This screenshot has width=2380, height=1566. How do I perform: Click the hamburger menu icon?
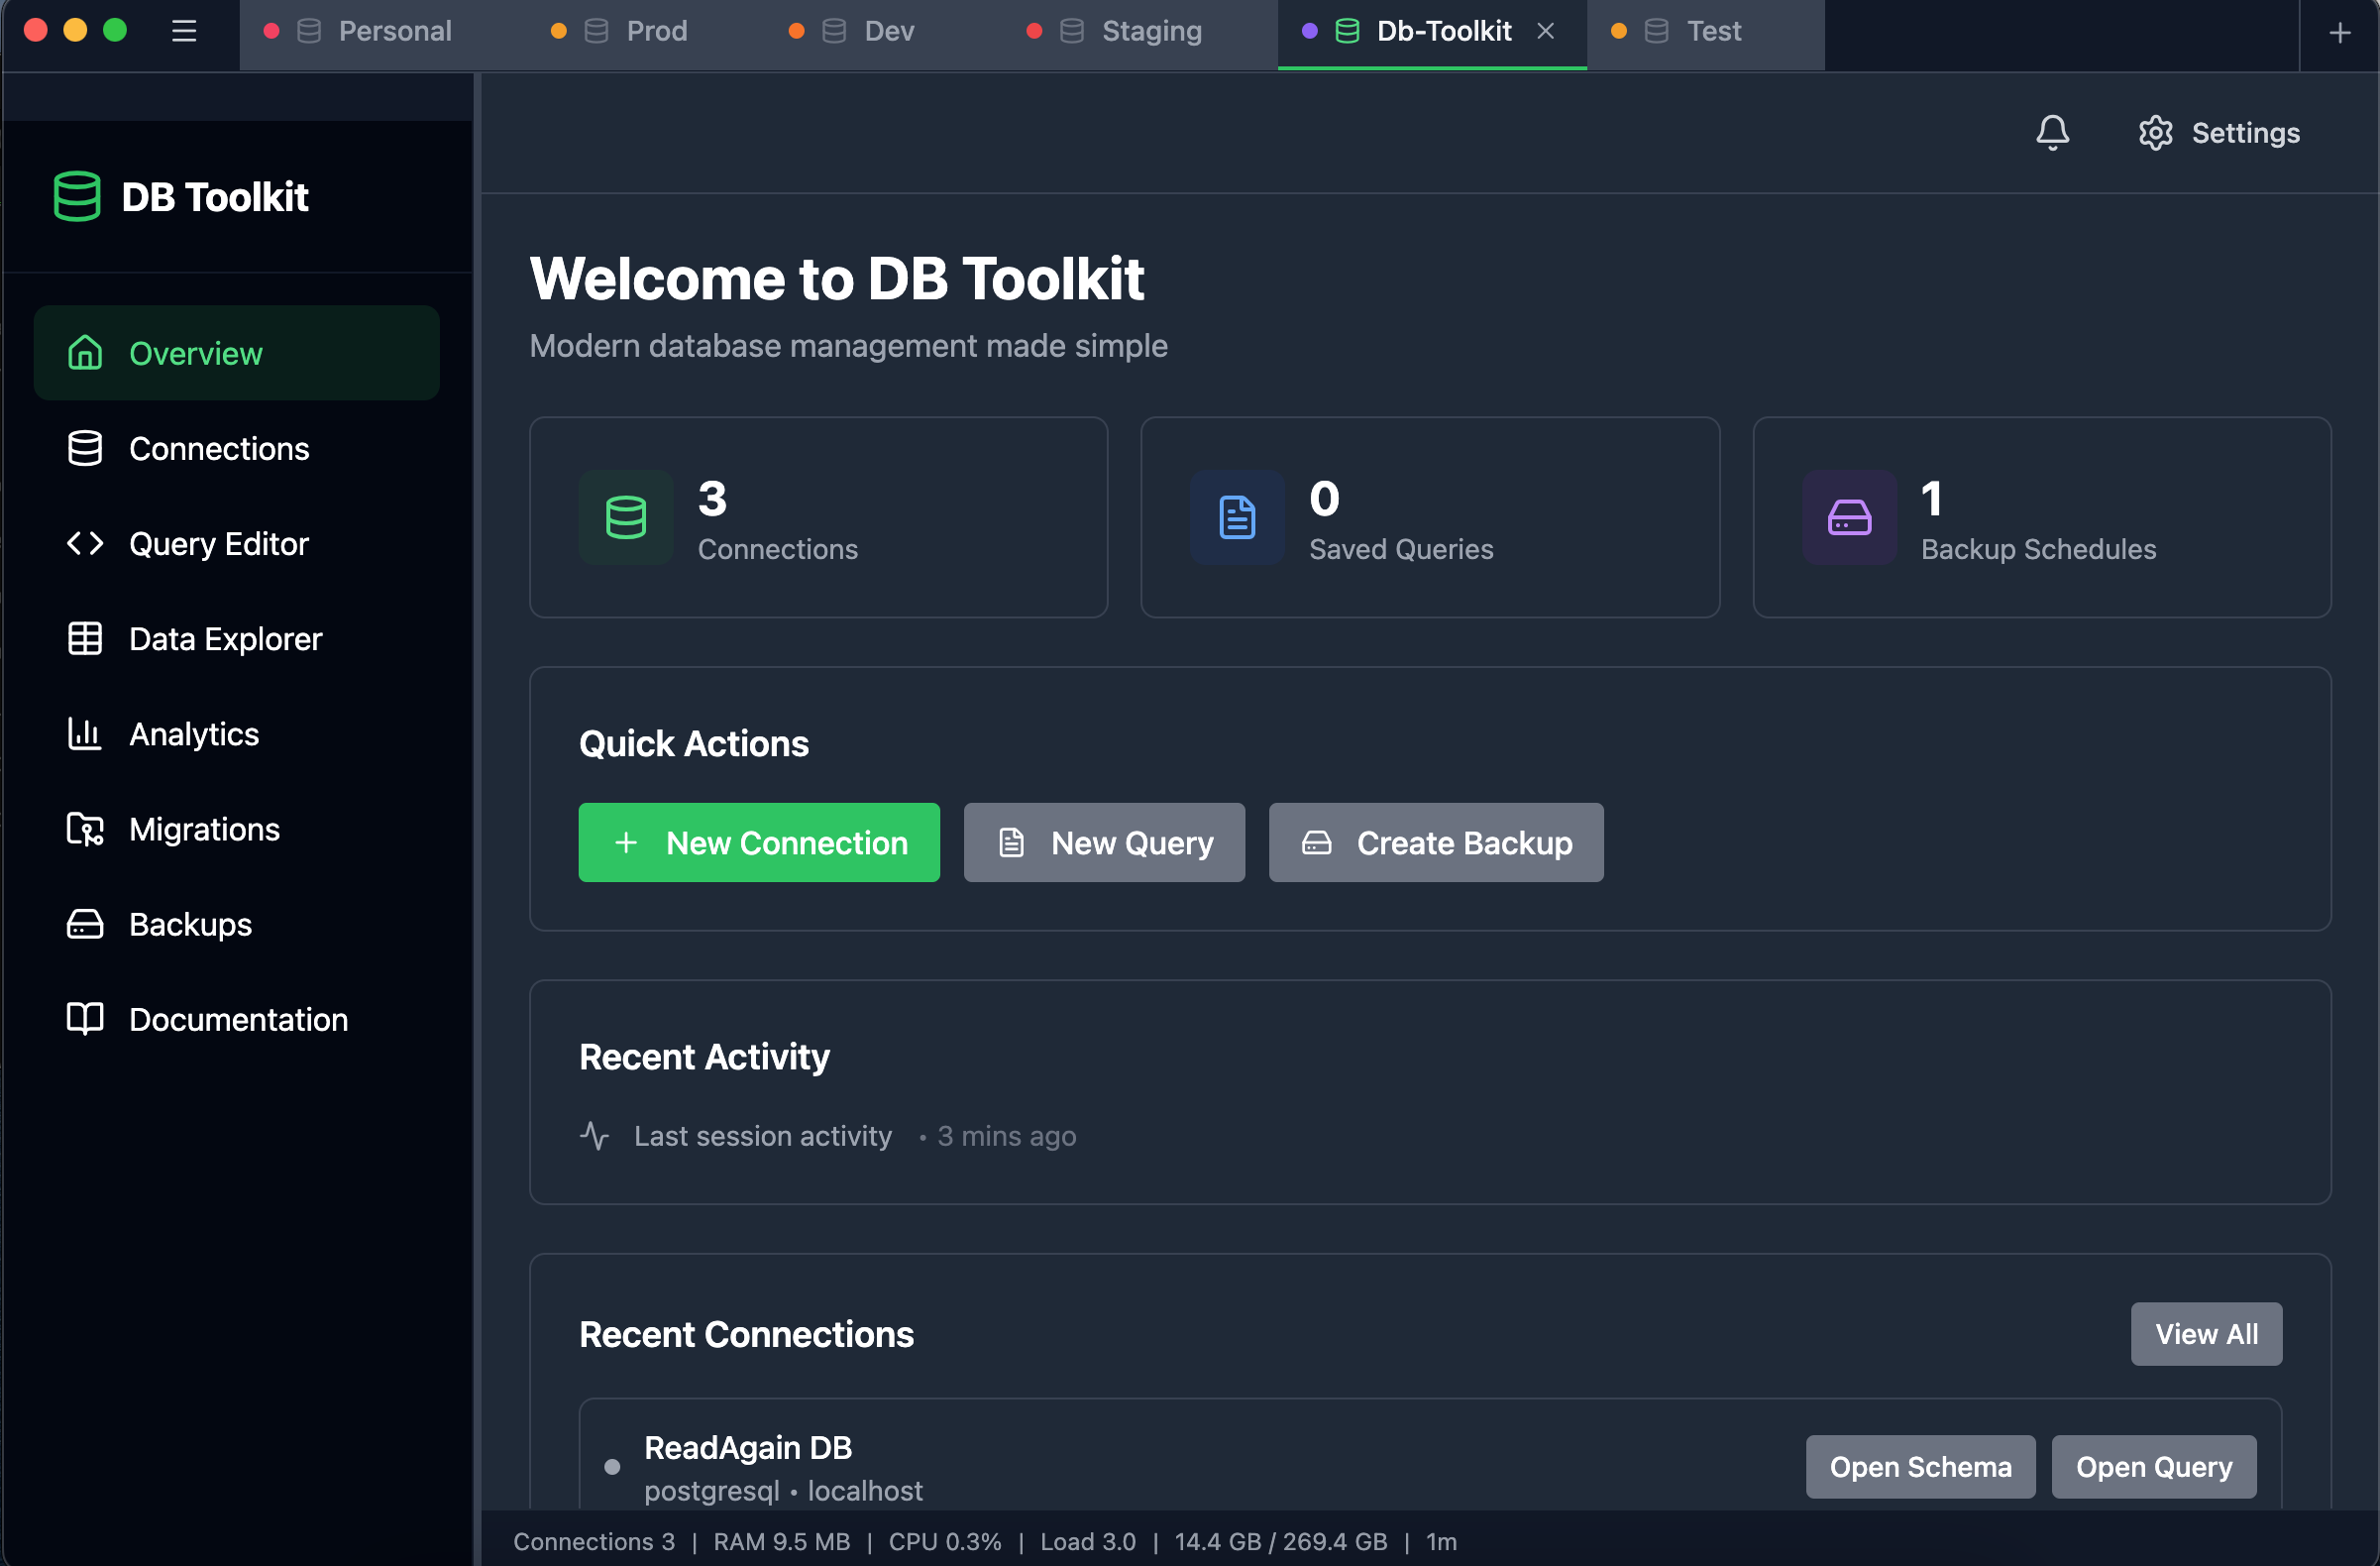click(184, 31)
